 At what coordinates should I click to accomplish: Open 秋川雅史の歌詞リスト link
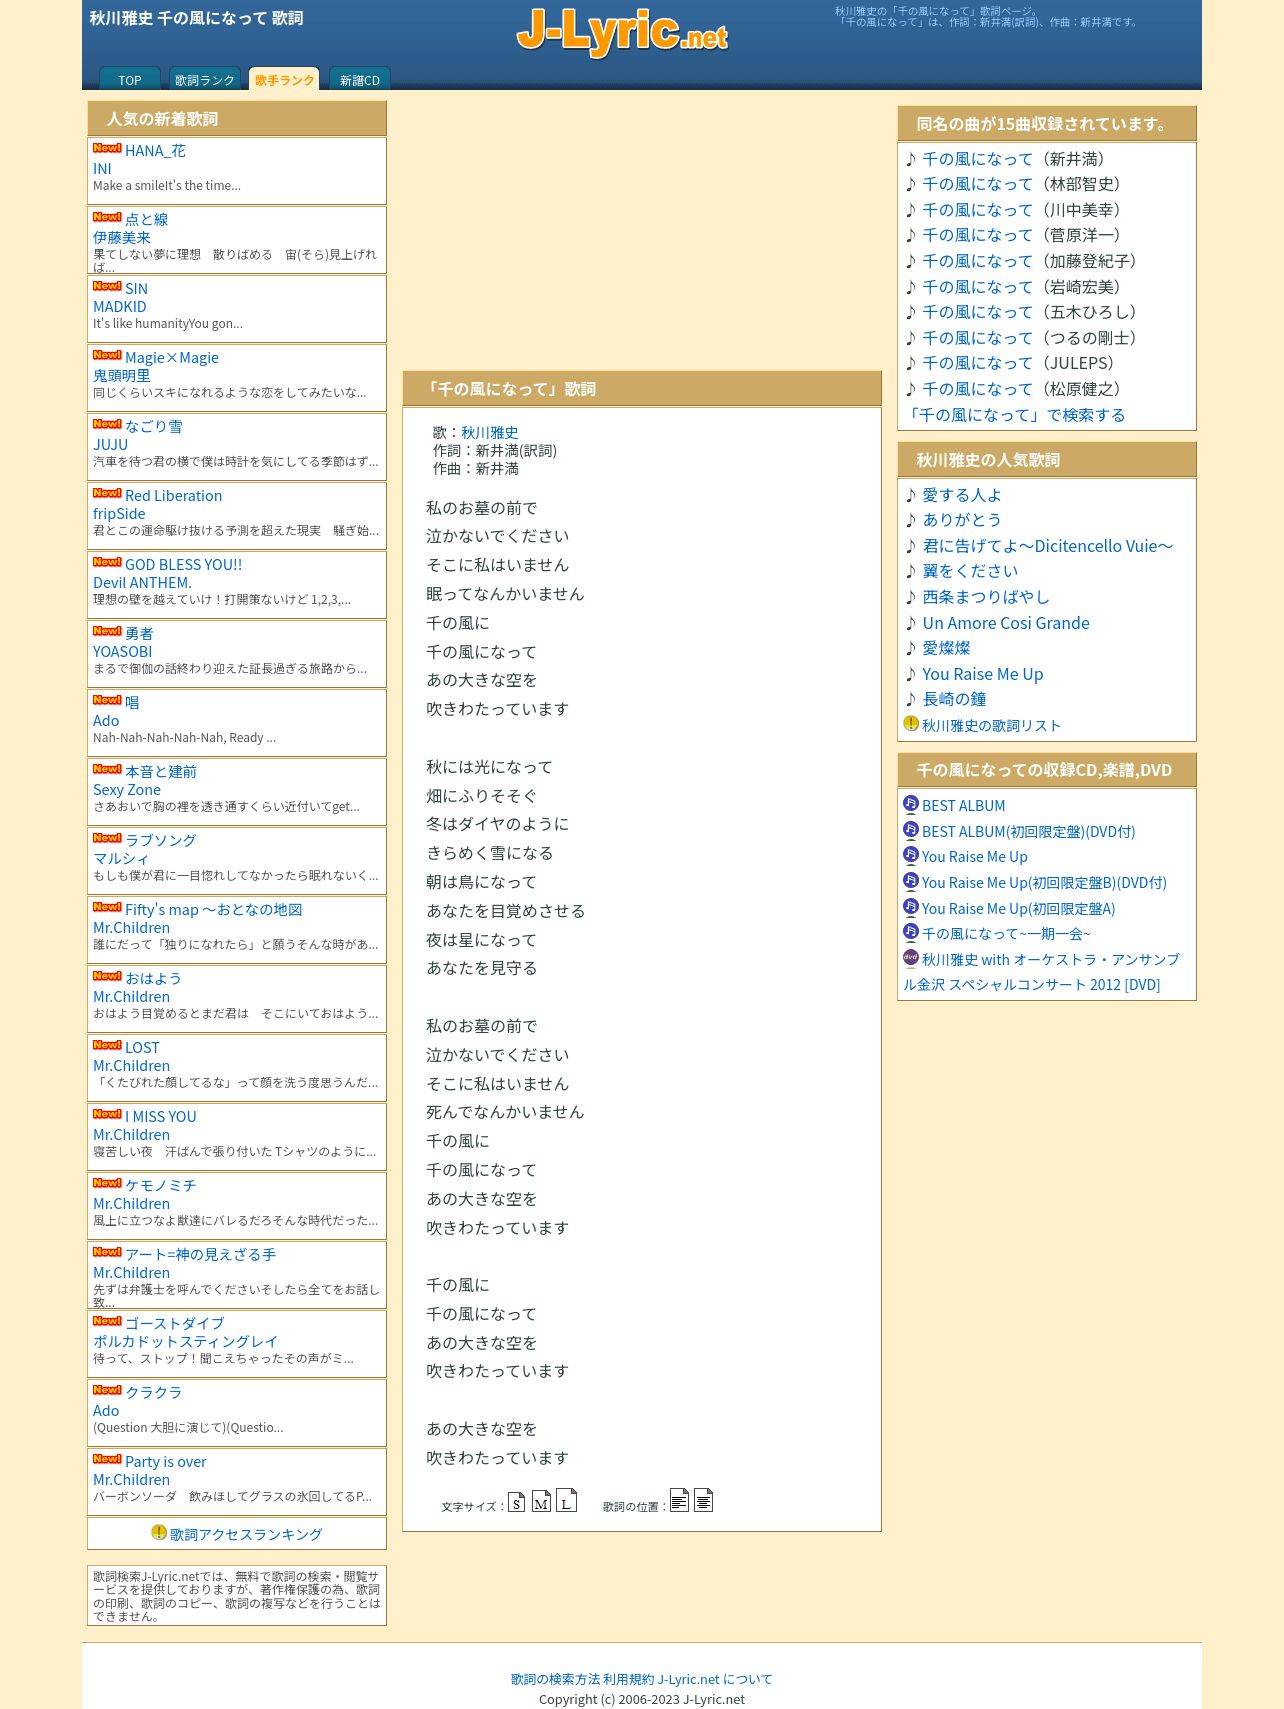point(991,726)
